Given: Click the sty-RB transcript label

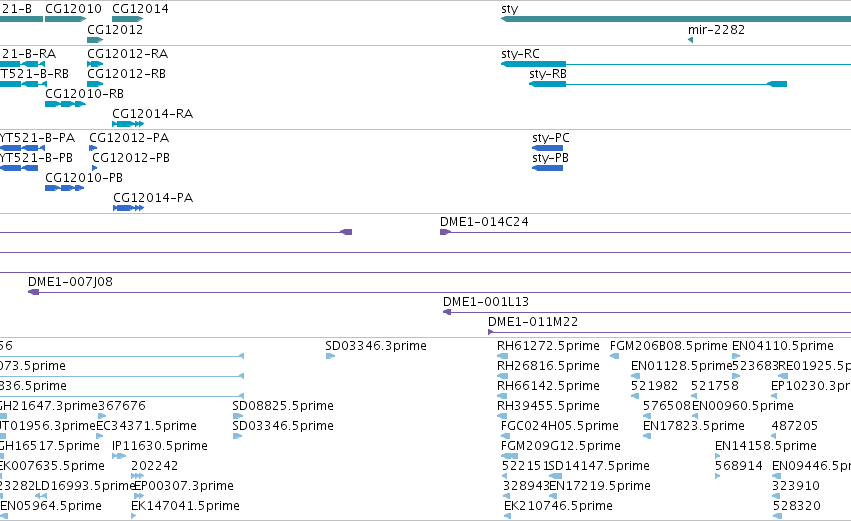Looking at the screenshot, I should [548, 74].
